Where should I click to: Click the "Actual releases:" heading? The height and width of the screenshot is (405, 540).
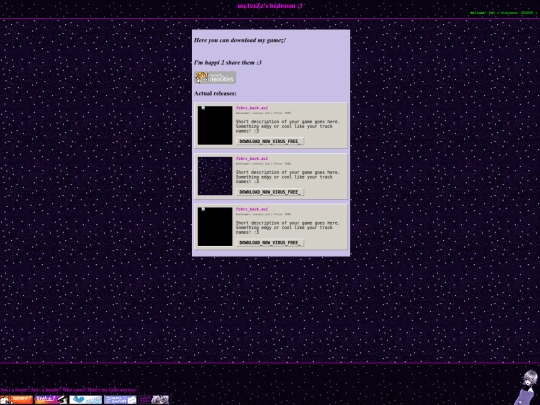[215, 93]
